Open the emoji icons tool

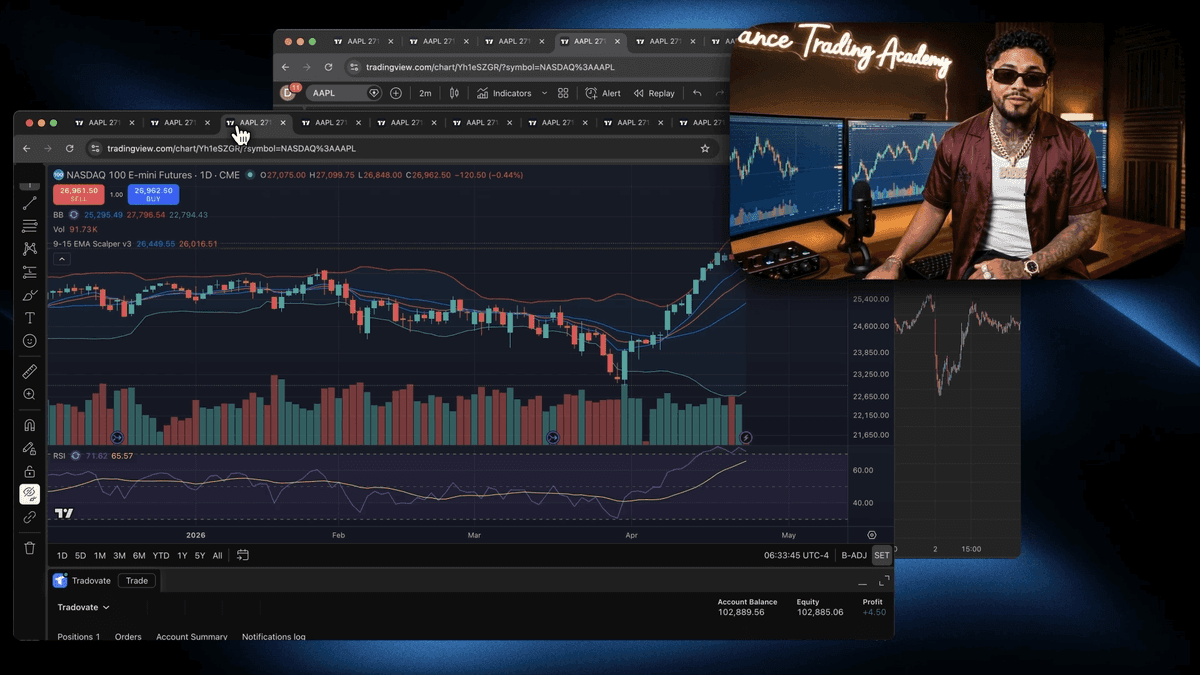click(30, 341)
